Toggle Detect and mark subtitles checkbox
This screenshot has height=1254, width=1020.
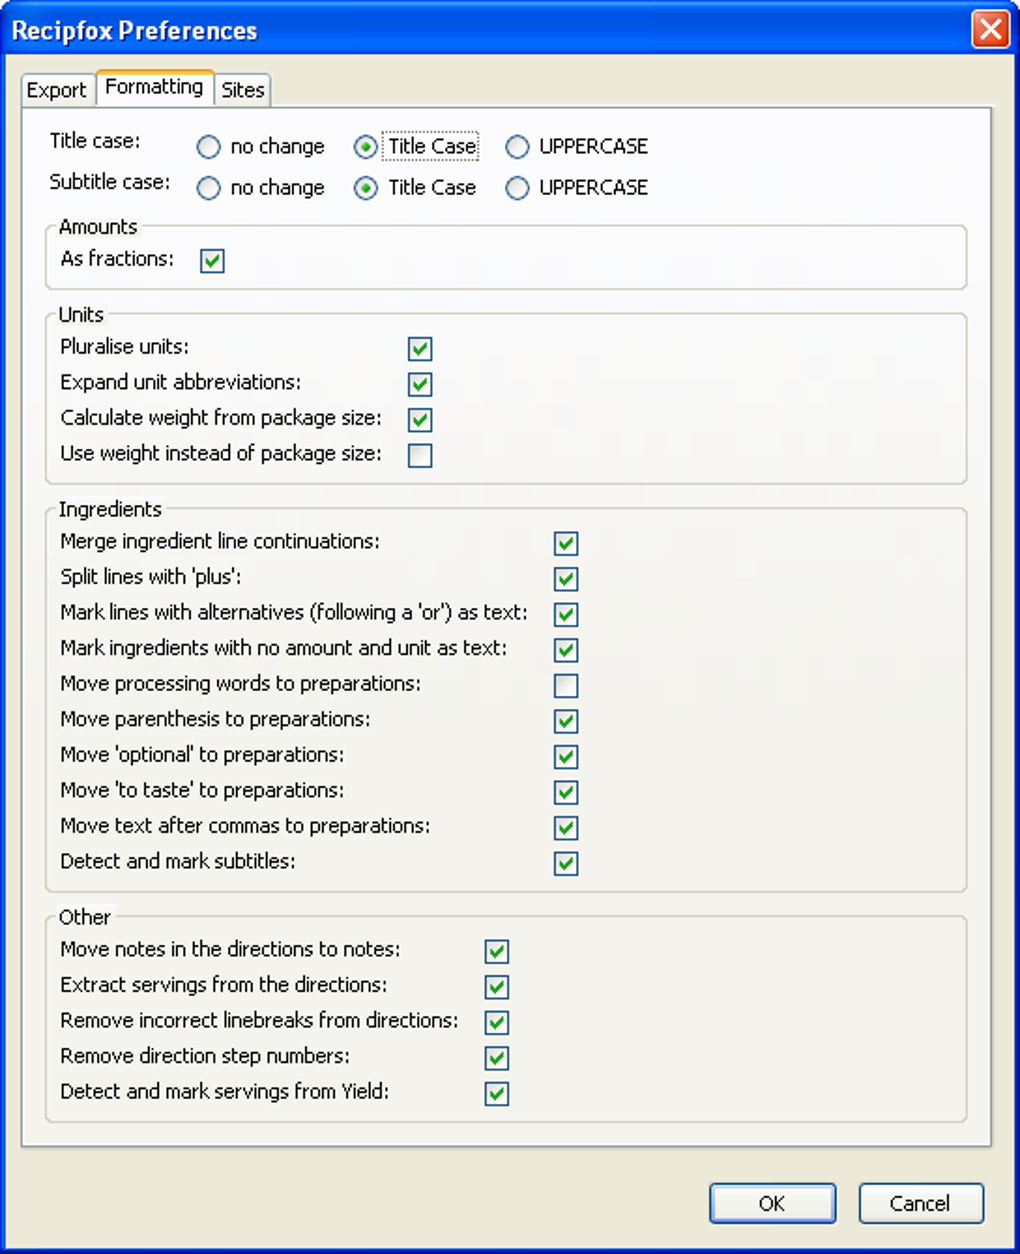click(566, 863)
